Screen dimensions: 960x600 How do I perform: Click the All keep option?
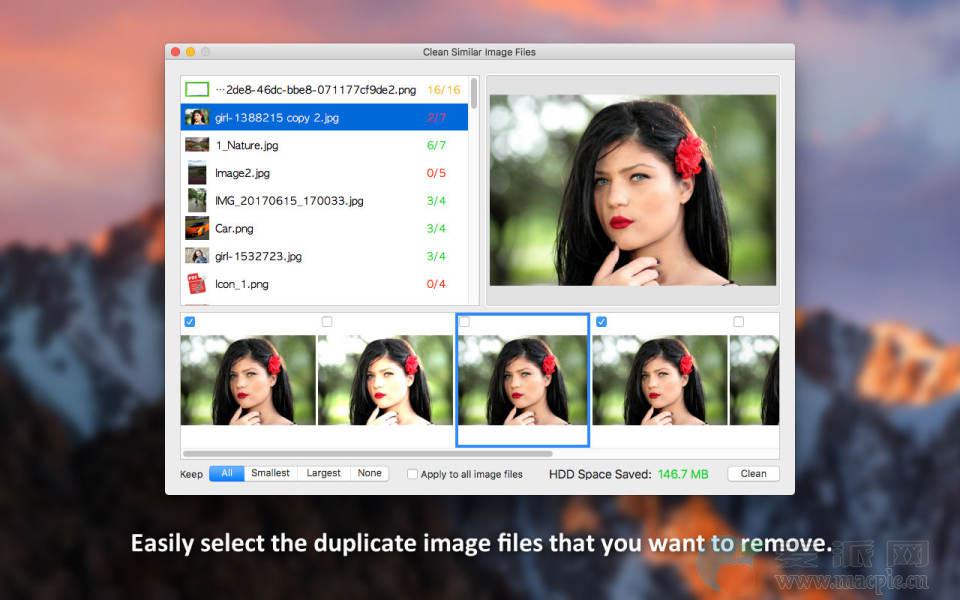click(x=227, y=473)
